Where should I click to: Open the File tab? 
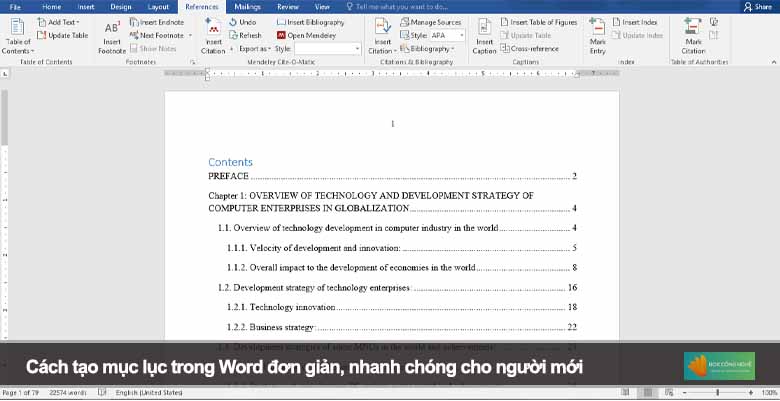tap(15, 7)
